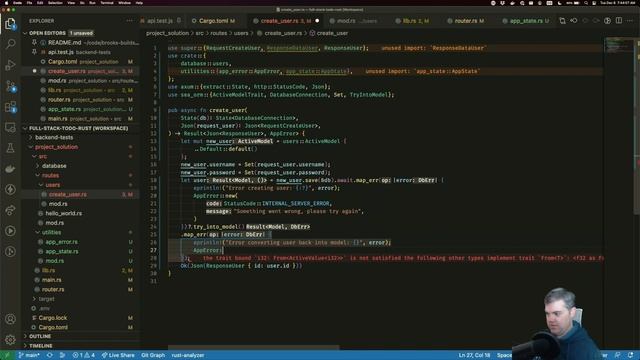The image size is (640, 360).
Task: Click the open changes icon in editor toolbar
Action: point(562,21)
